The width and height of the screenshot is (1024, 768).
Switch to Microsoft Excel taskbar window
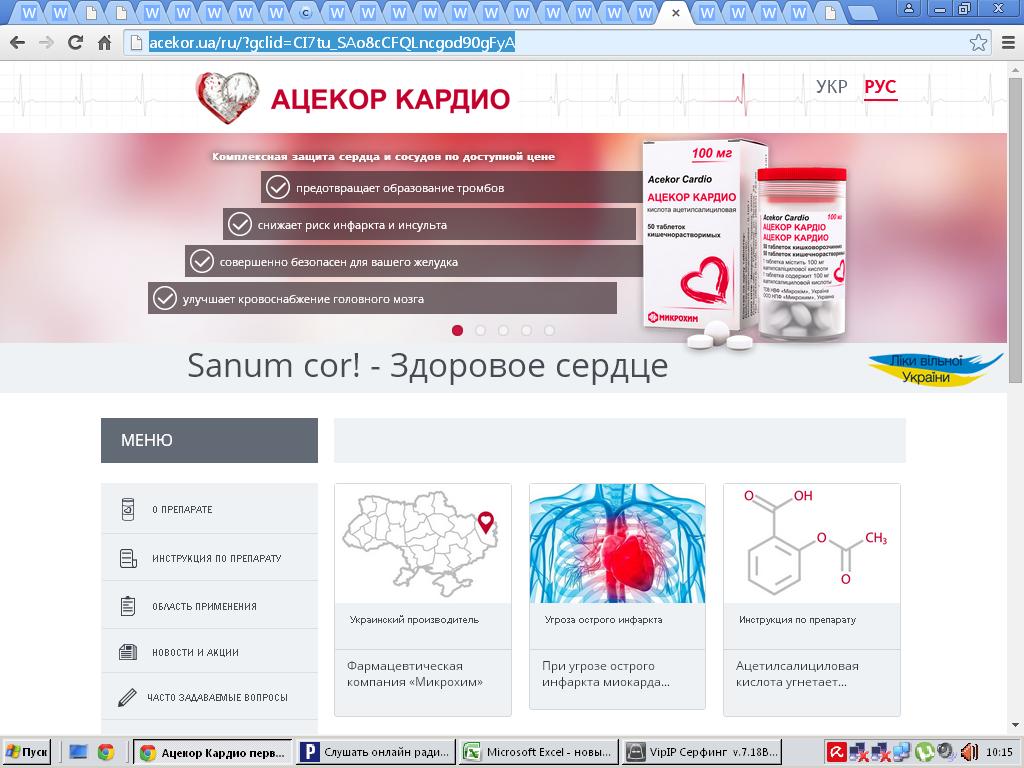pos(539,752)
